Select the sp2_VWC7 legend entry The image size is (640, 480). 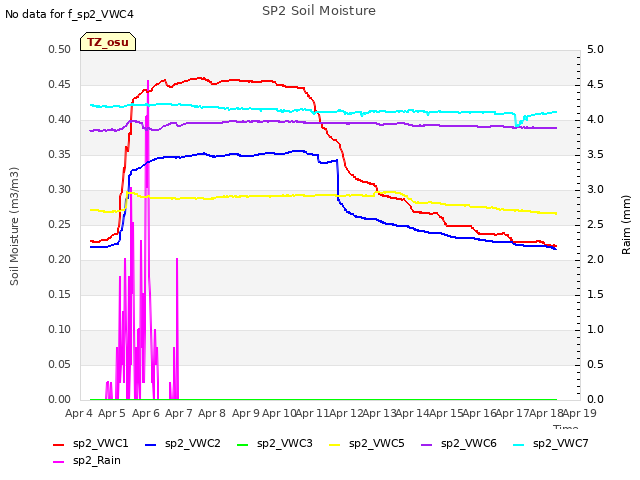tap(551, 443)
